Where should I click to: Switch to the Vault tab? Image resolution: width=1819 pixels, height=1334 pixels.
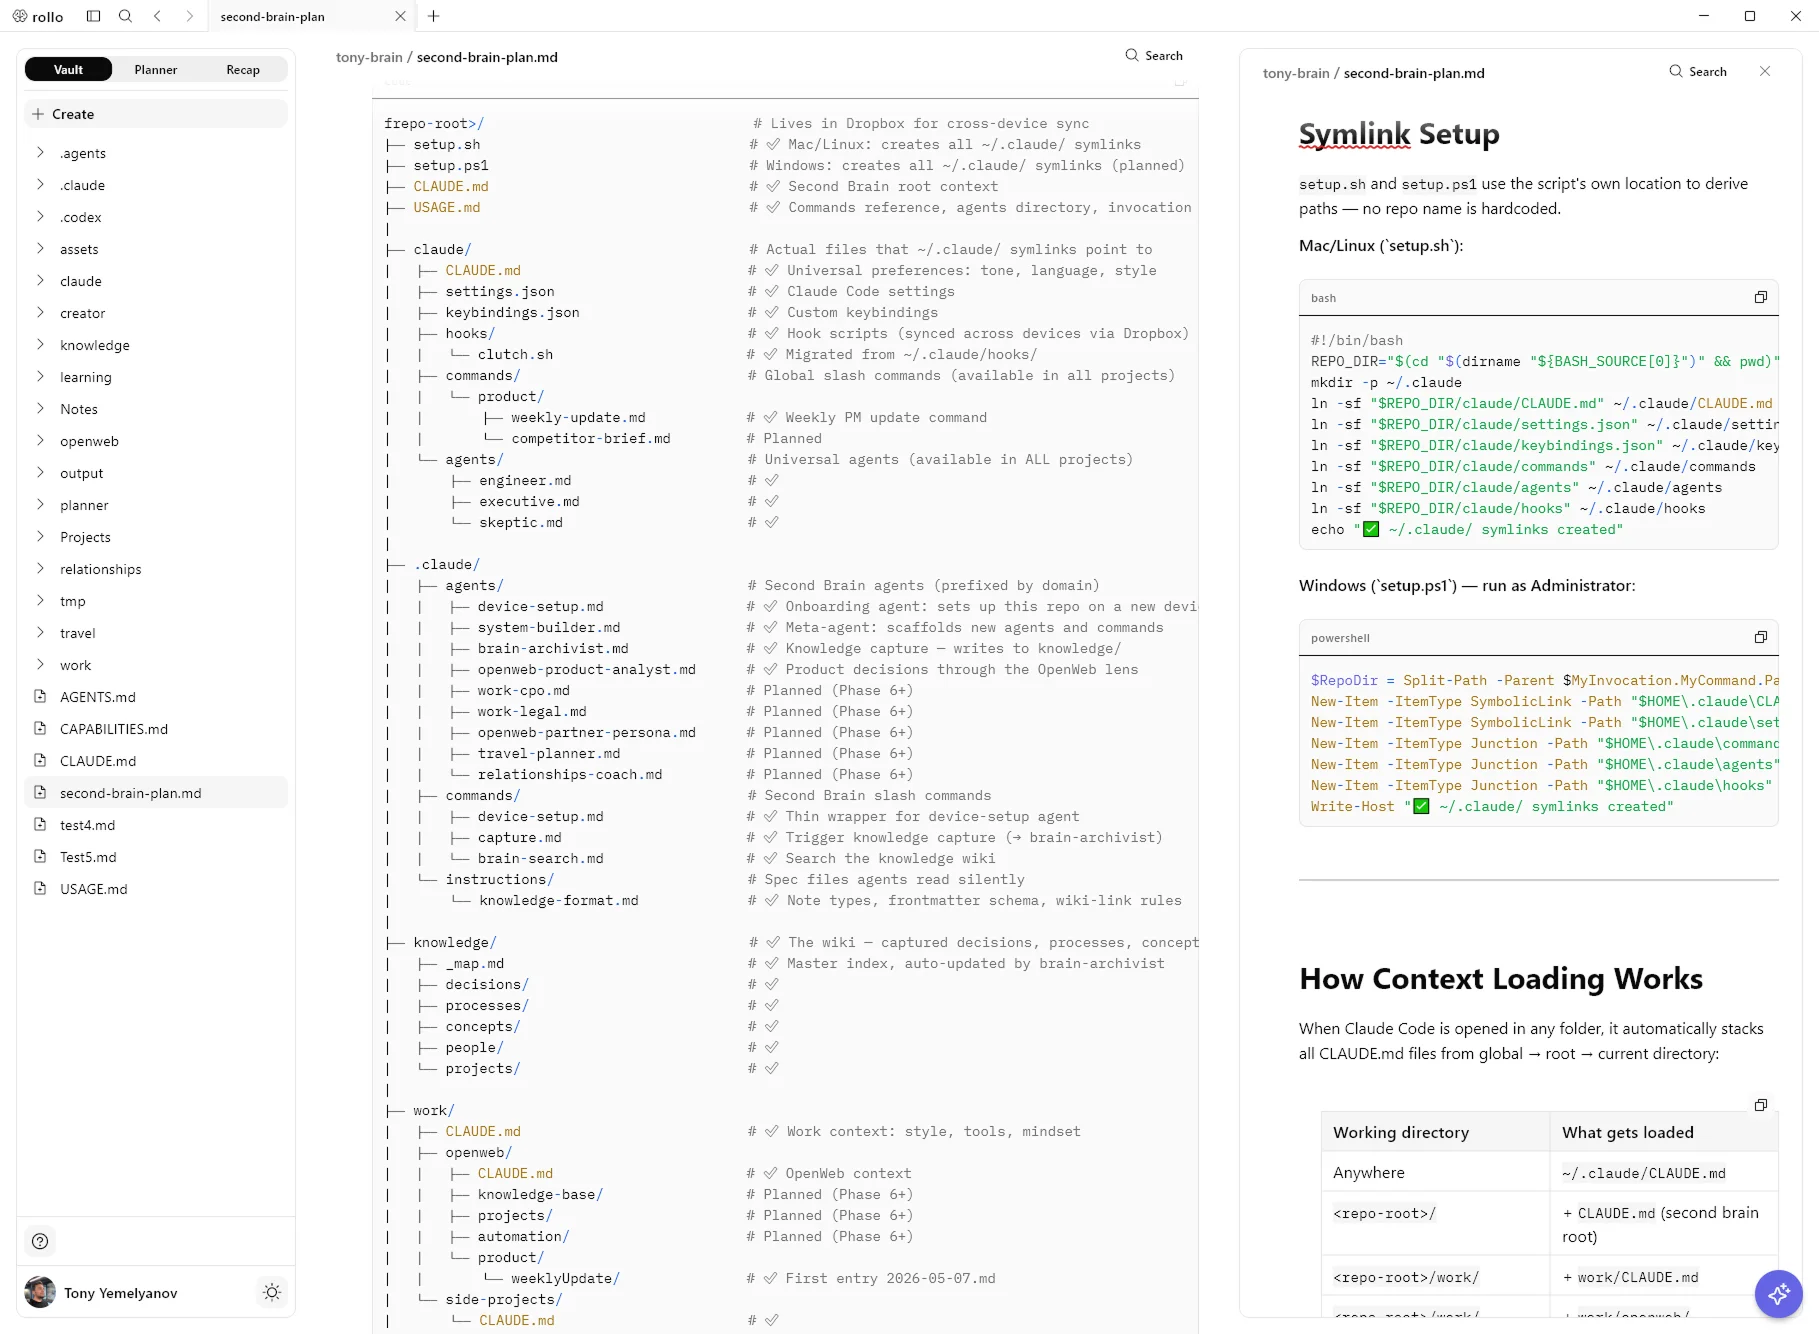68,69
